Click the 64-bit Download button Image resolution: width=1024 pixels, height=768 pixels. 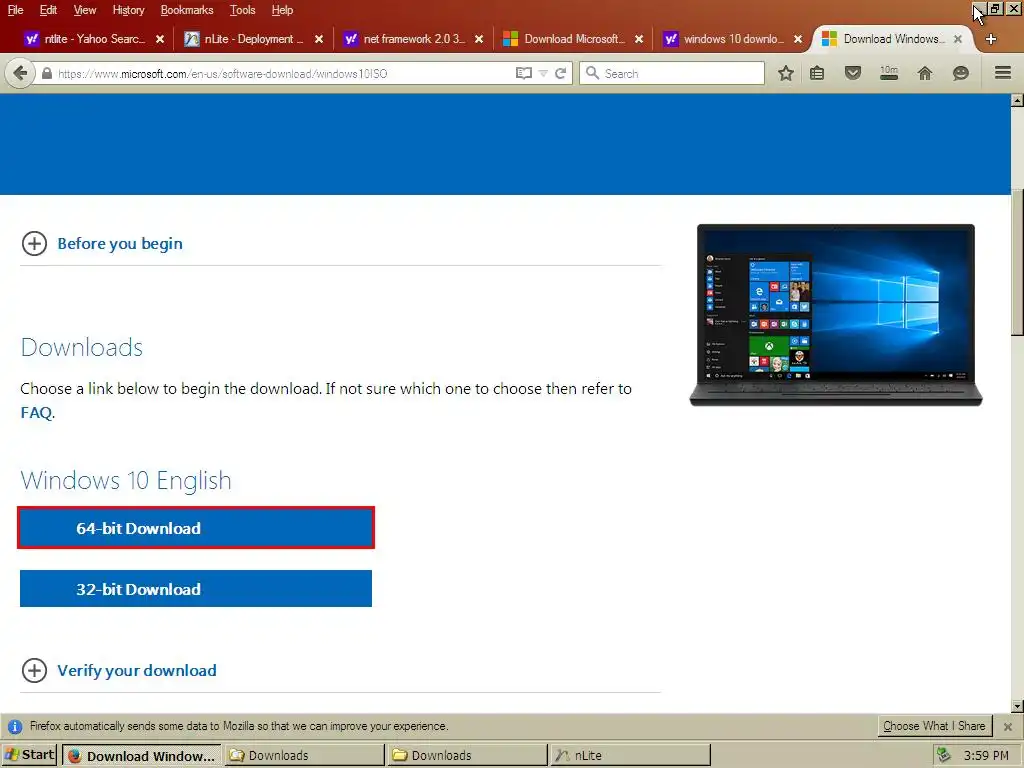pos(196,528)
